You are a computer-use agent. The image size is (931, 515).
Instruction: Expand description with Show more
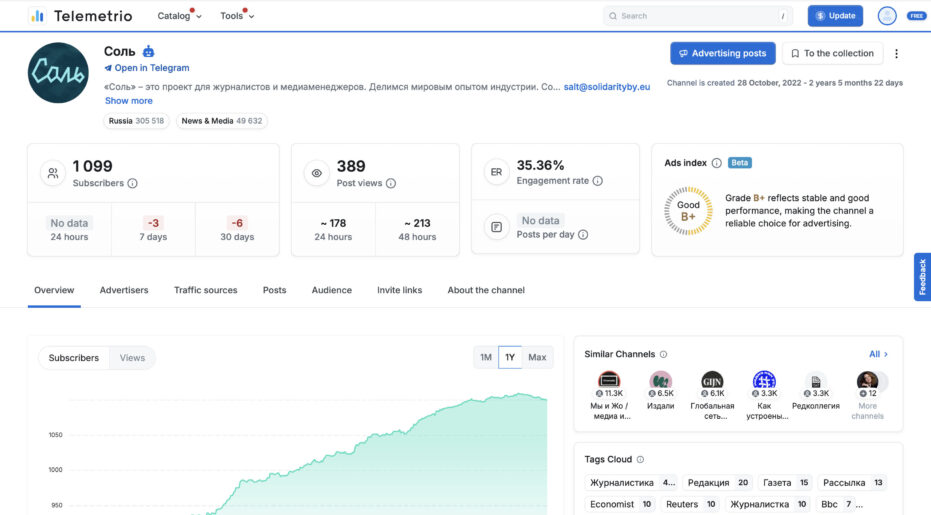coord(129,101)
